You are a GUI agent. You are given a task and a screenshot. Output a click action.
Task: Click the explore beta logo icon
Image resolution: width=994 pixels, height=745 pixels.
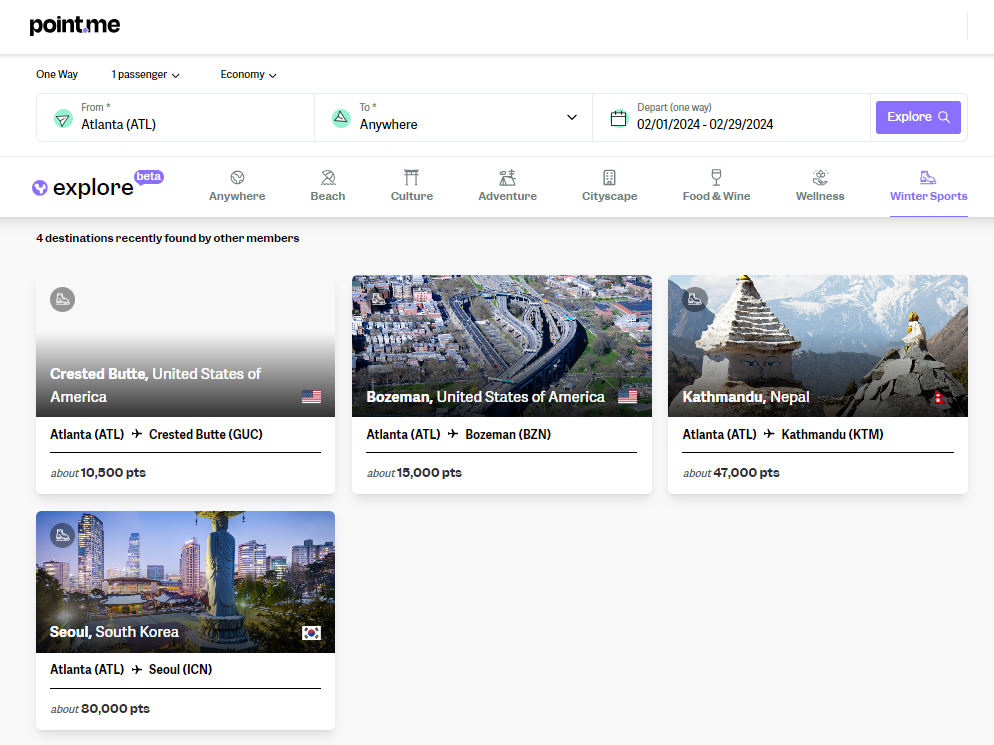coord(41,186)
